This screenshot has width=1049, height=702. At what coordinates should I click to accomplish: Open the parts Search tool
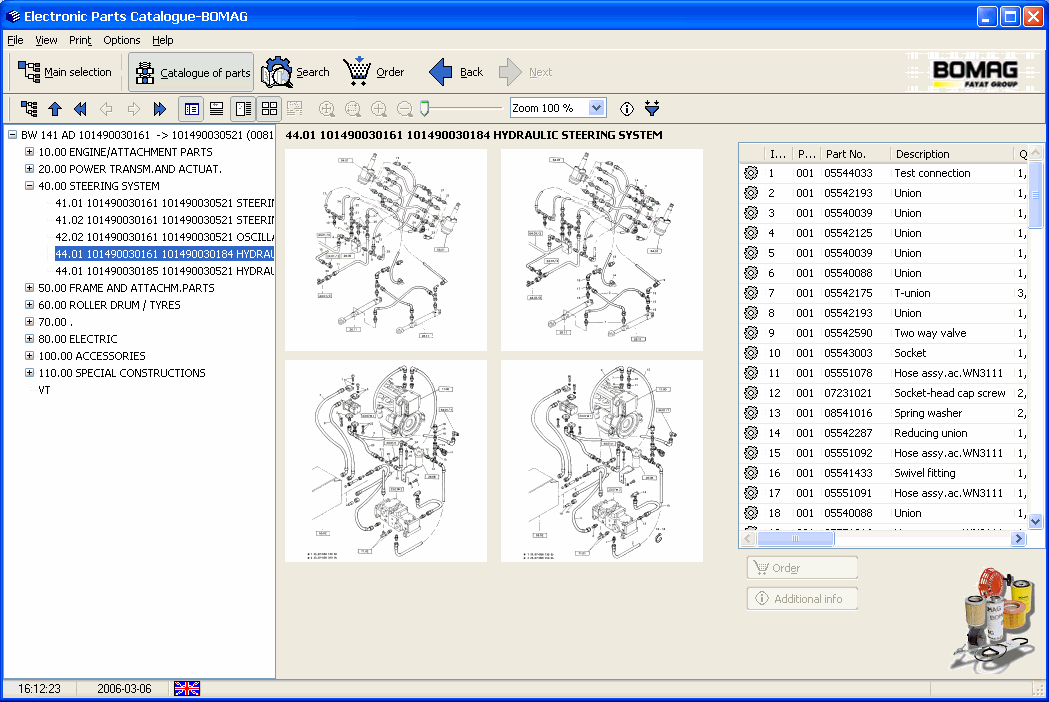pos(295,72)
